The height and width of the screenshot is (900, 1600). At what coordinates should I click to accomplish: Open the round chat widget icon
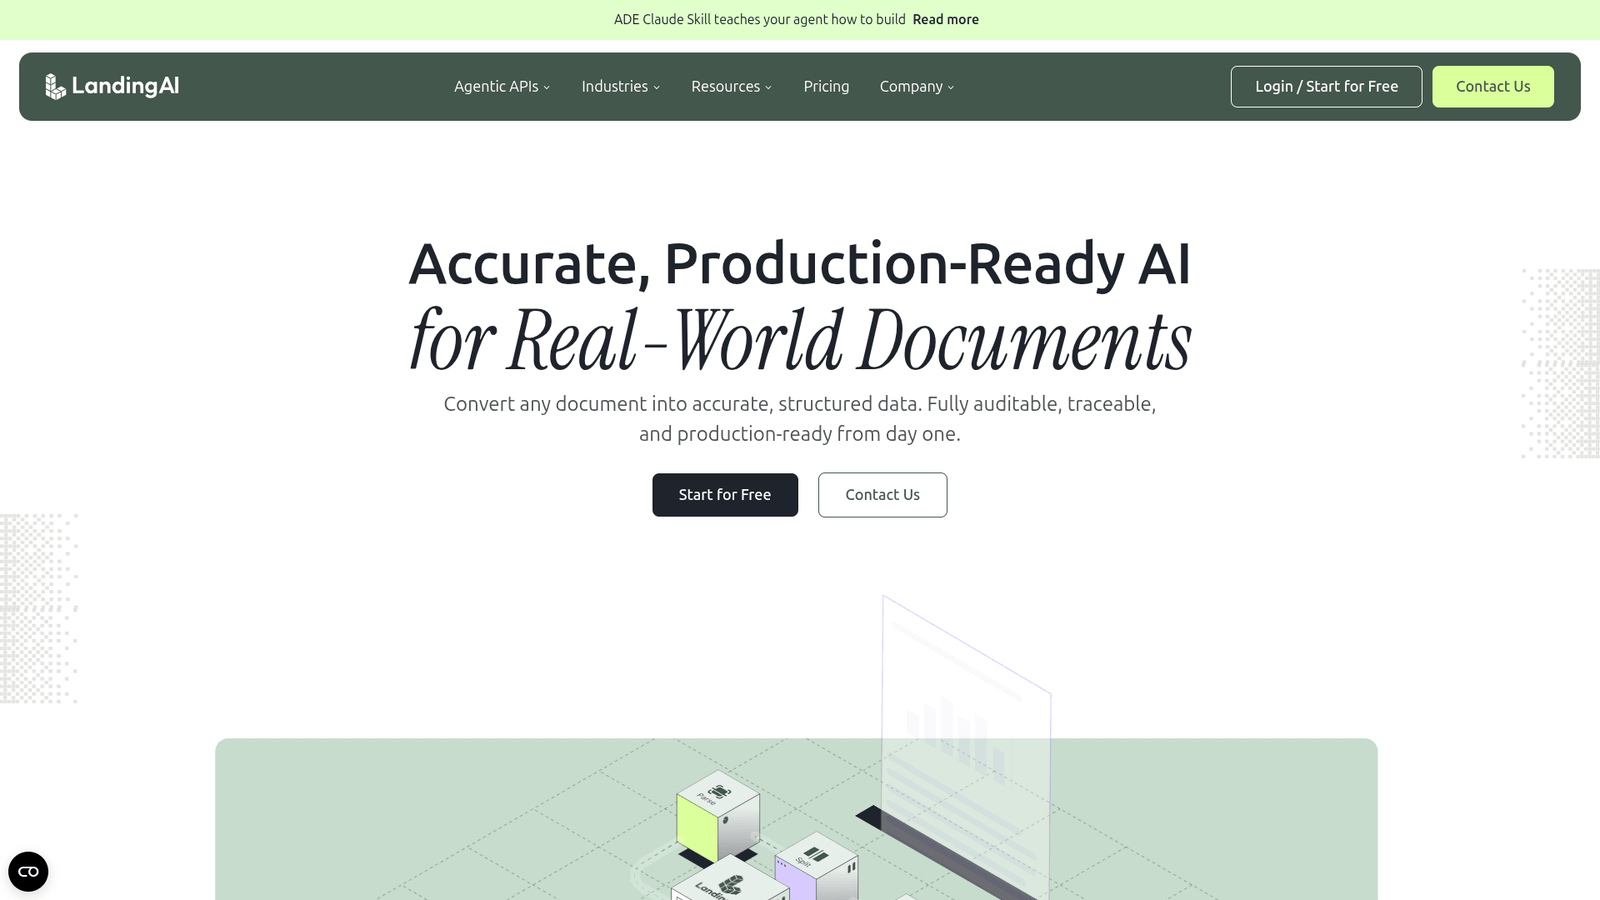[28, 871]
